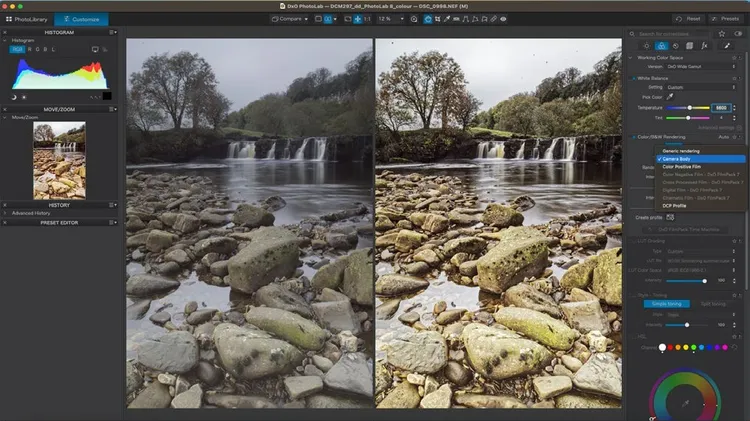
Task: Activate the Crop tool
Action: [x=437, y=19]
